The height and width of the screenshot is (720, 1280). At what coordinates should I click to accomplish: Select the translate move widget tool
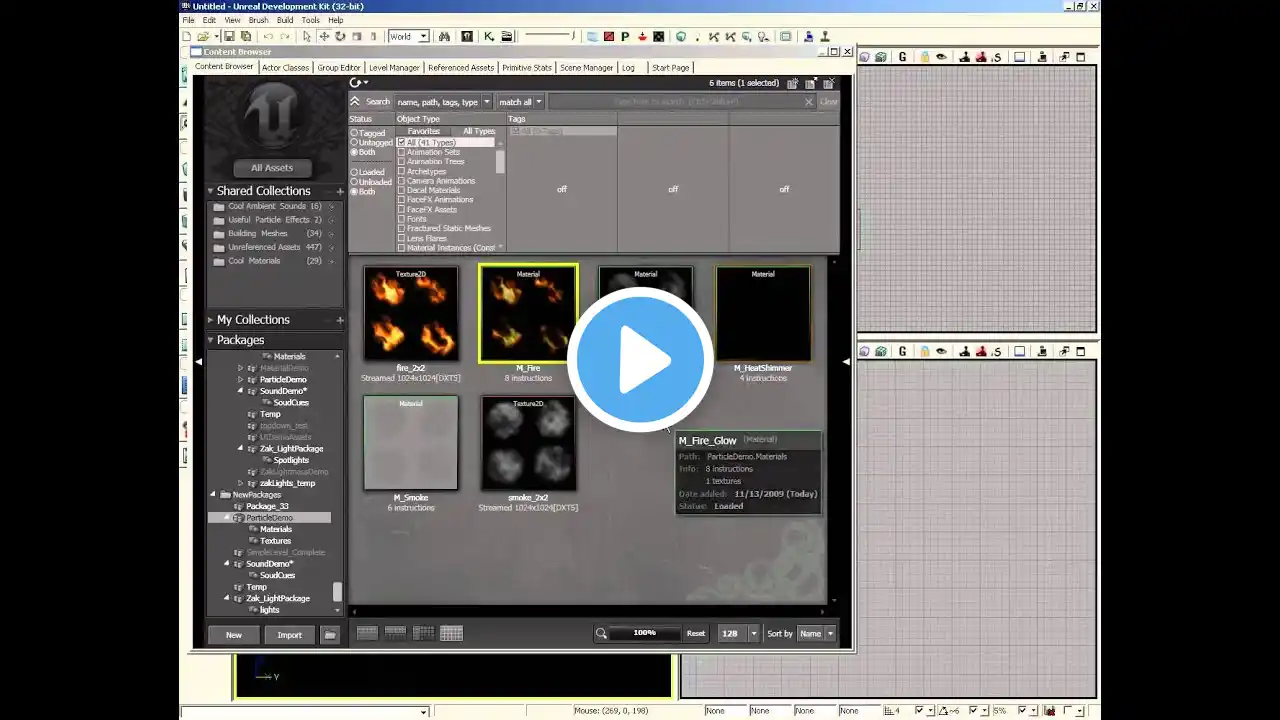point(324,37)
